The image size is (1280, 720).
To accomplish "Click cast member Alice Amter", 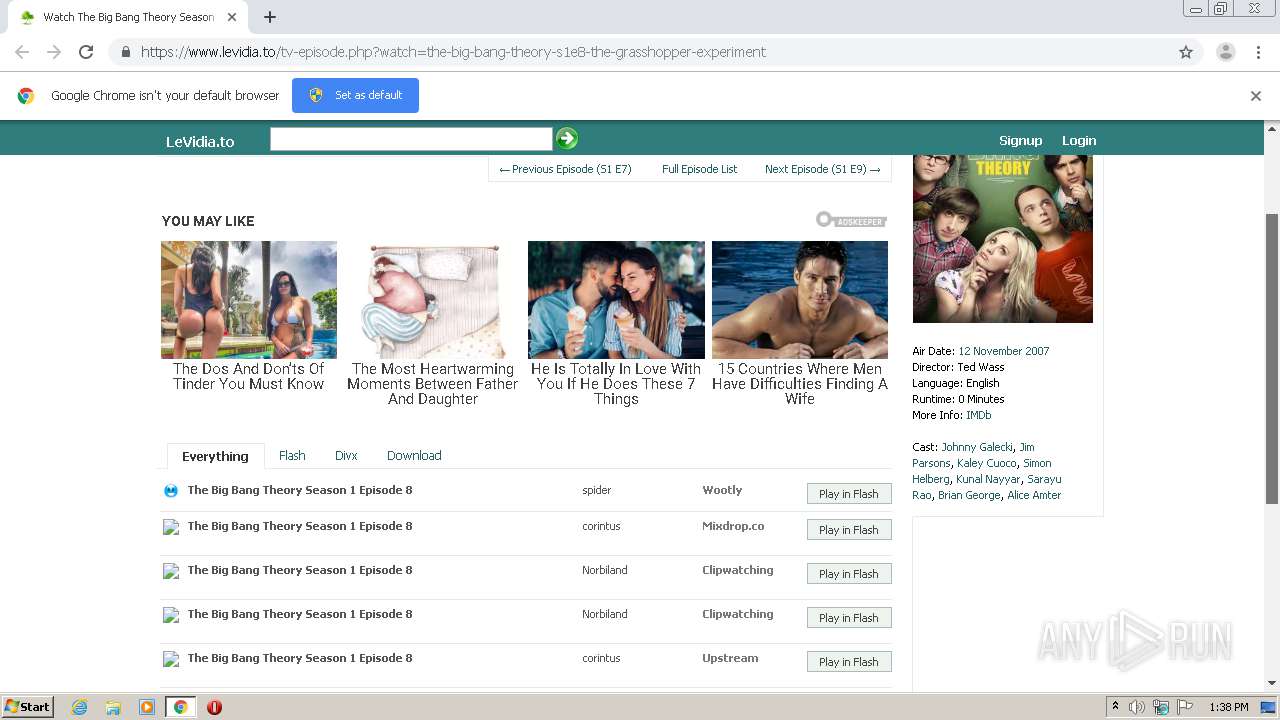I will [x=1034, y=495].
